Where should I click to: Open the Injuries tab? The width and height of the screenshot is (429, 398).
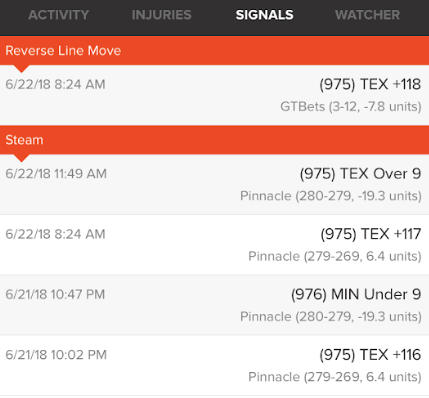162,15
